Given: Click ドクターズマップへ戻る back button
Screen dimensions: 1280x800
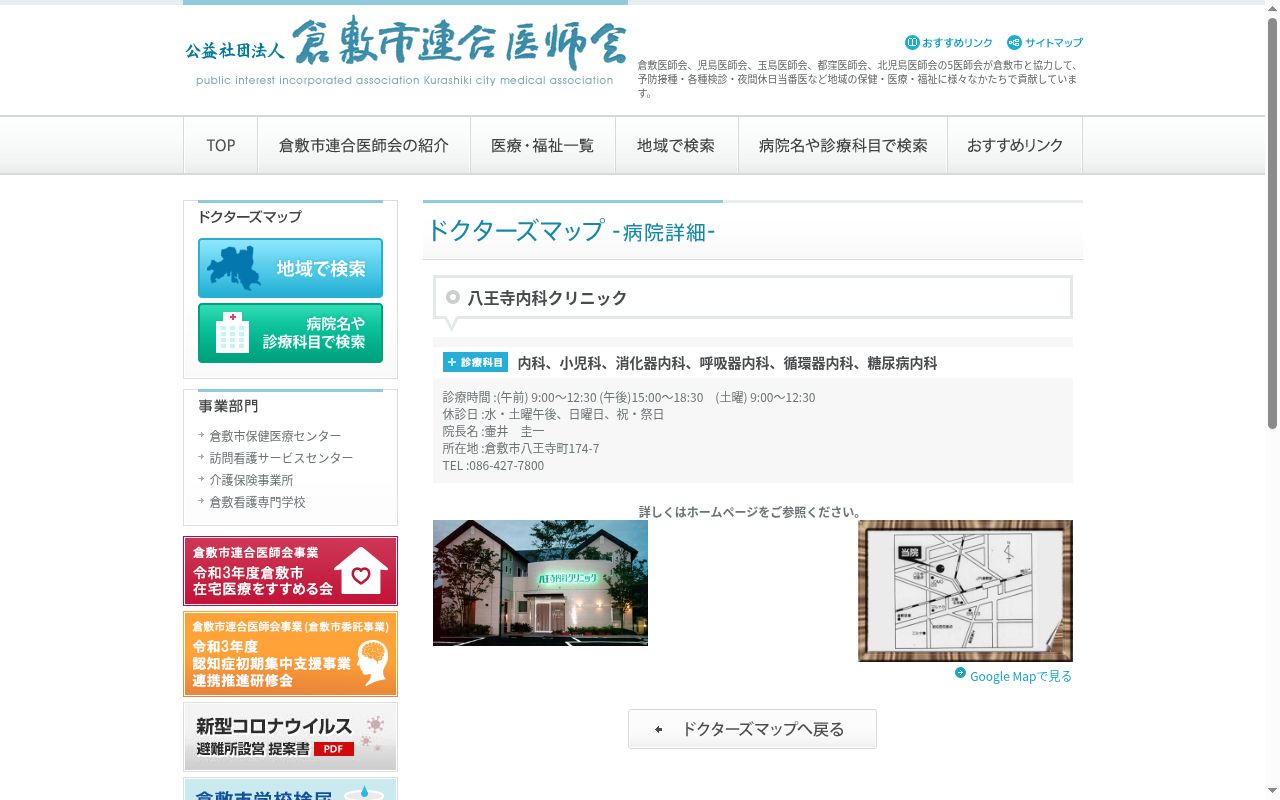Looking at the screenshot, I should click(x=752, y=729).
